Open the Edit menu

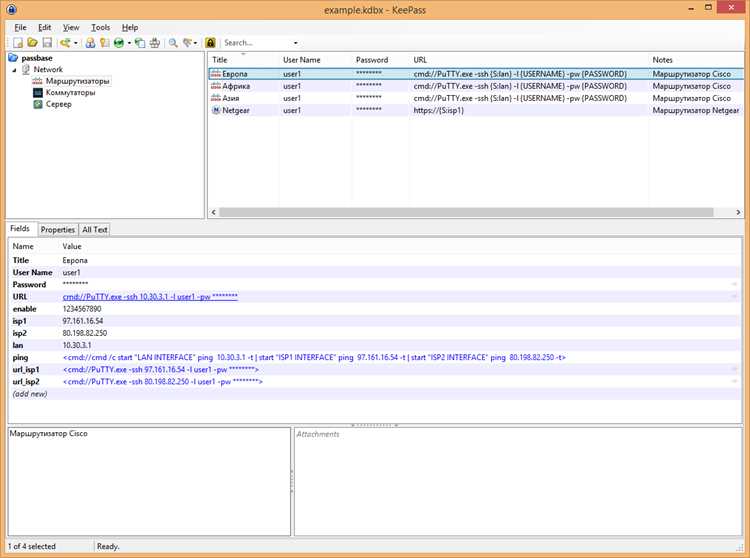coord(44,27)
